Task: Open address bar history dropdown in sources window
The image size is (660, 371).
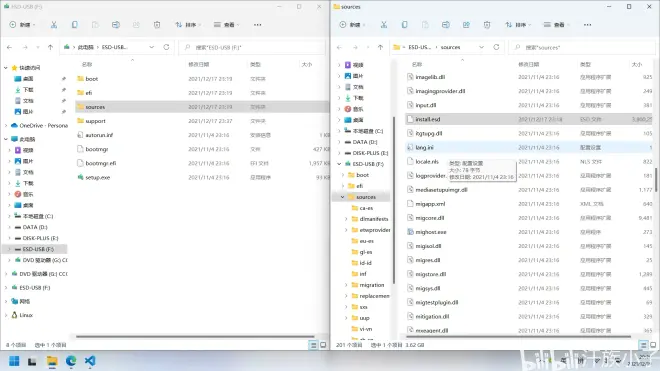Action: (481, 47)
